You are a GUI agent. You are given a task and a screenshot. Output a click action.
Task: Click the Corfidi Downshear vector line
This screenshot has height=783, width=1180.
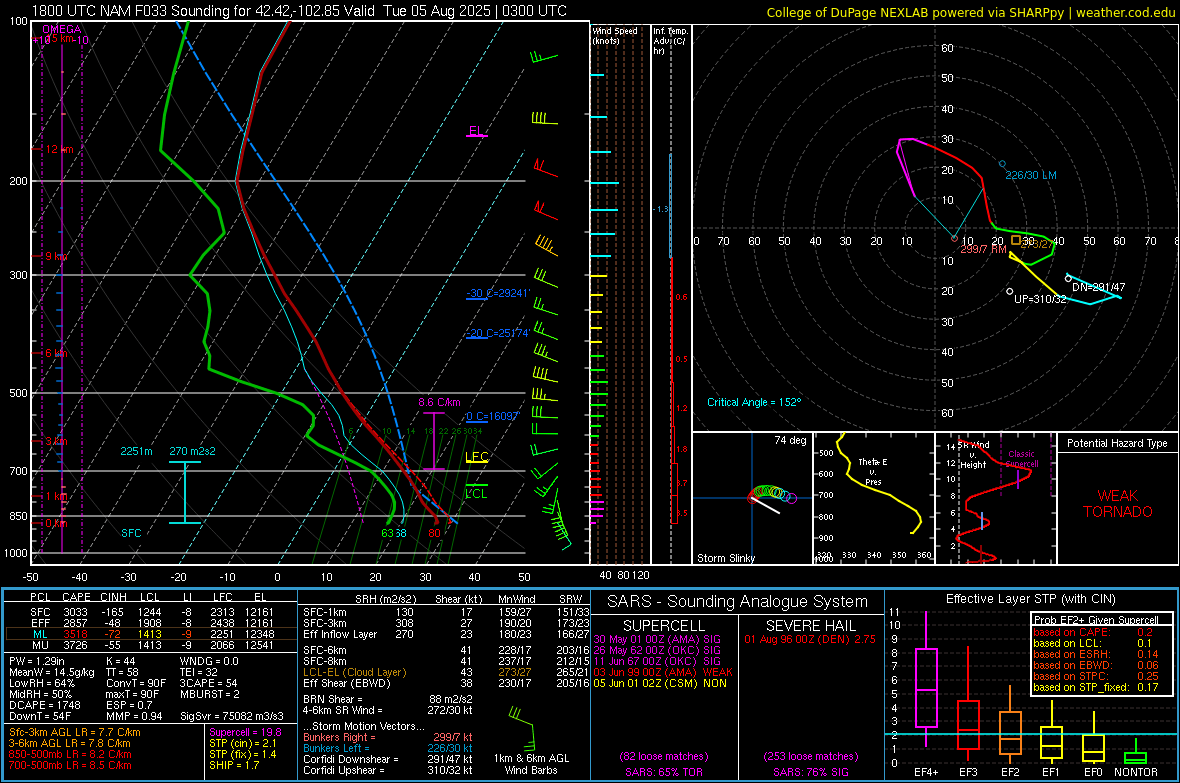388,759
